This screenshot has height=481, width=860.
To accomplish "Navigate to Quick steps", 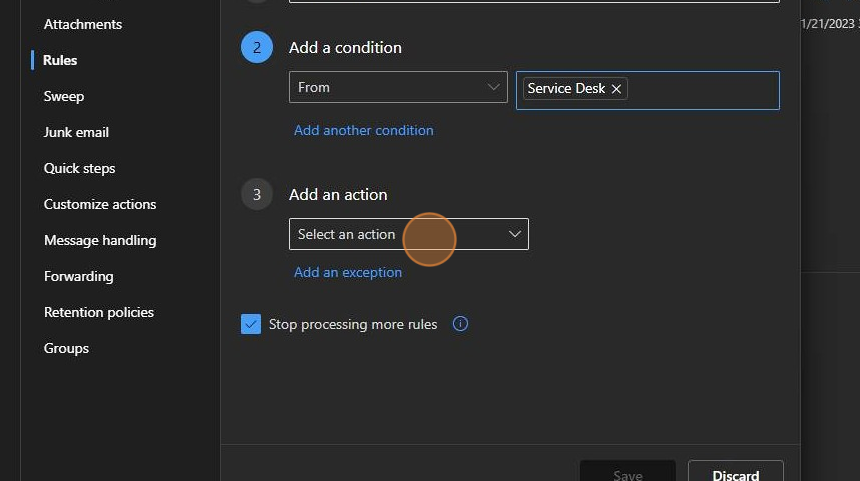I will [79, 168].
